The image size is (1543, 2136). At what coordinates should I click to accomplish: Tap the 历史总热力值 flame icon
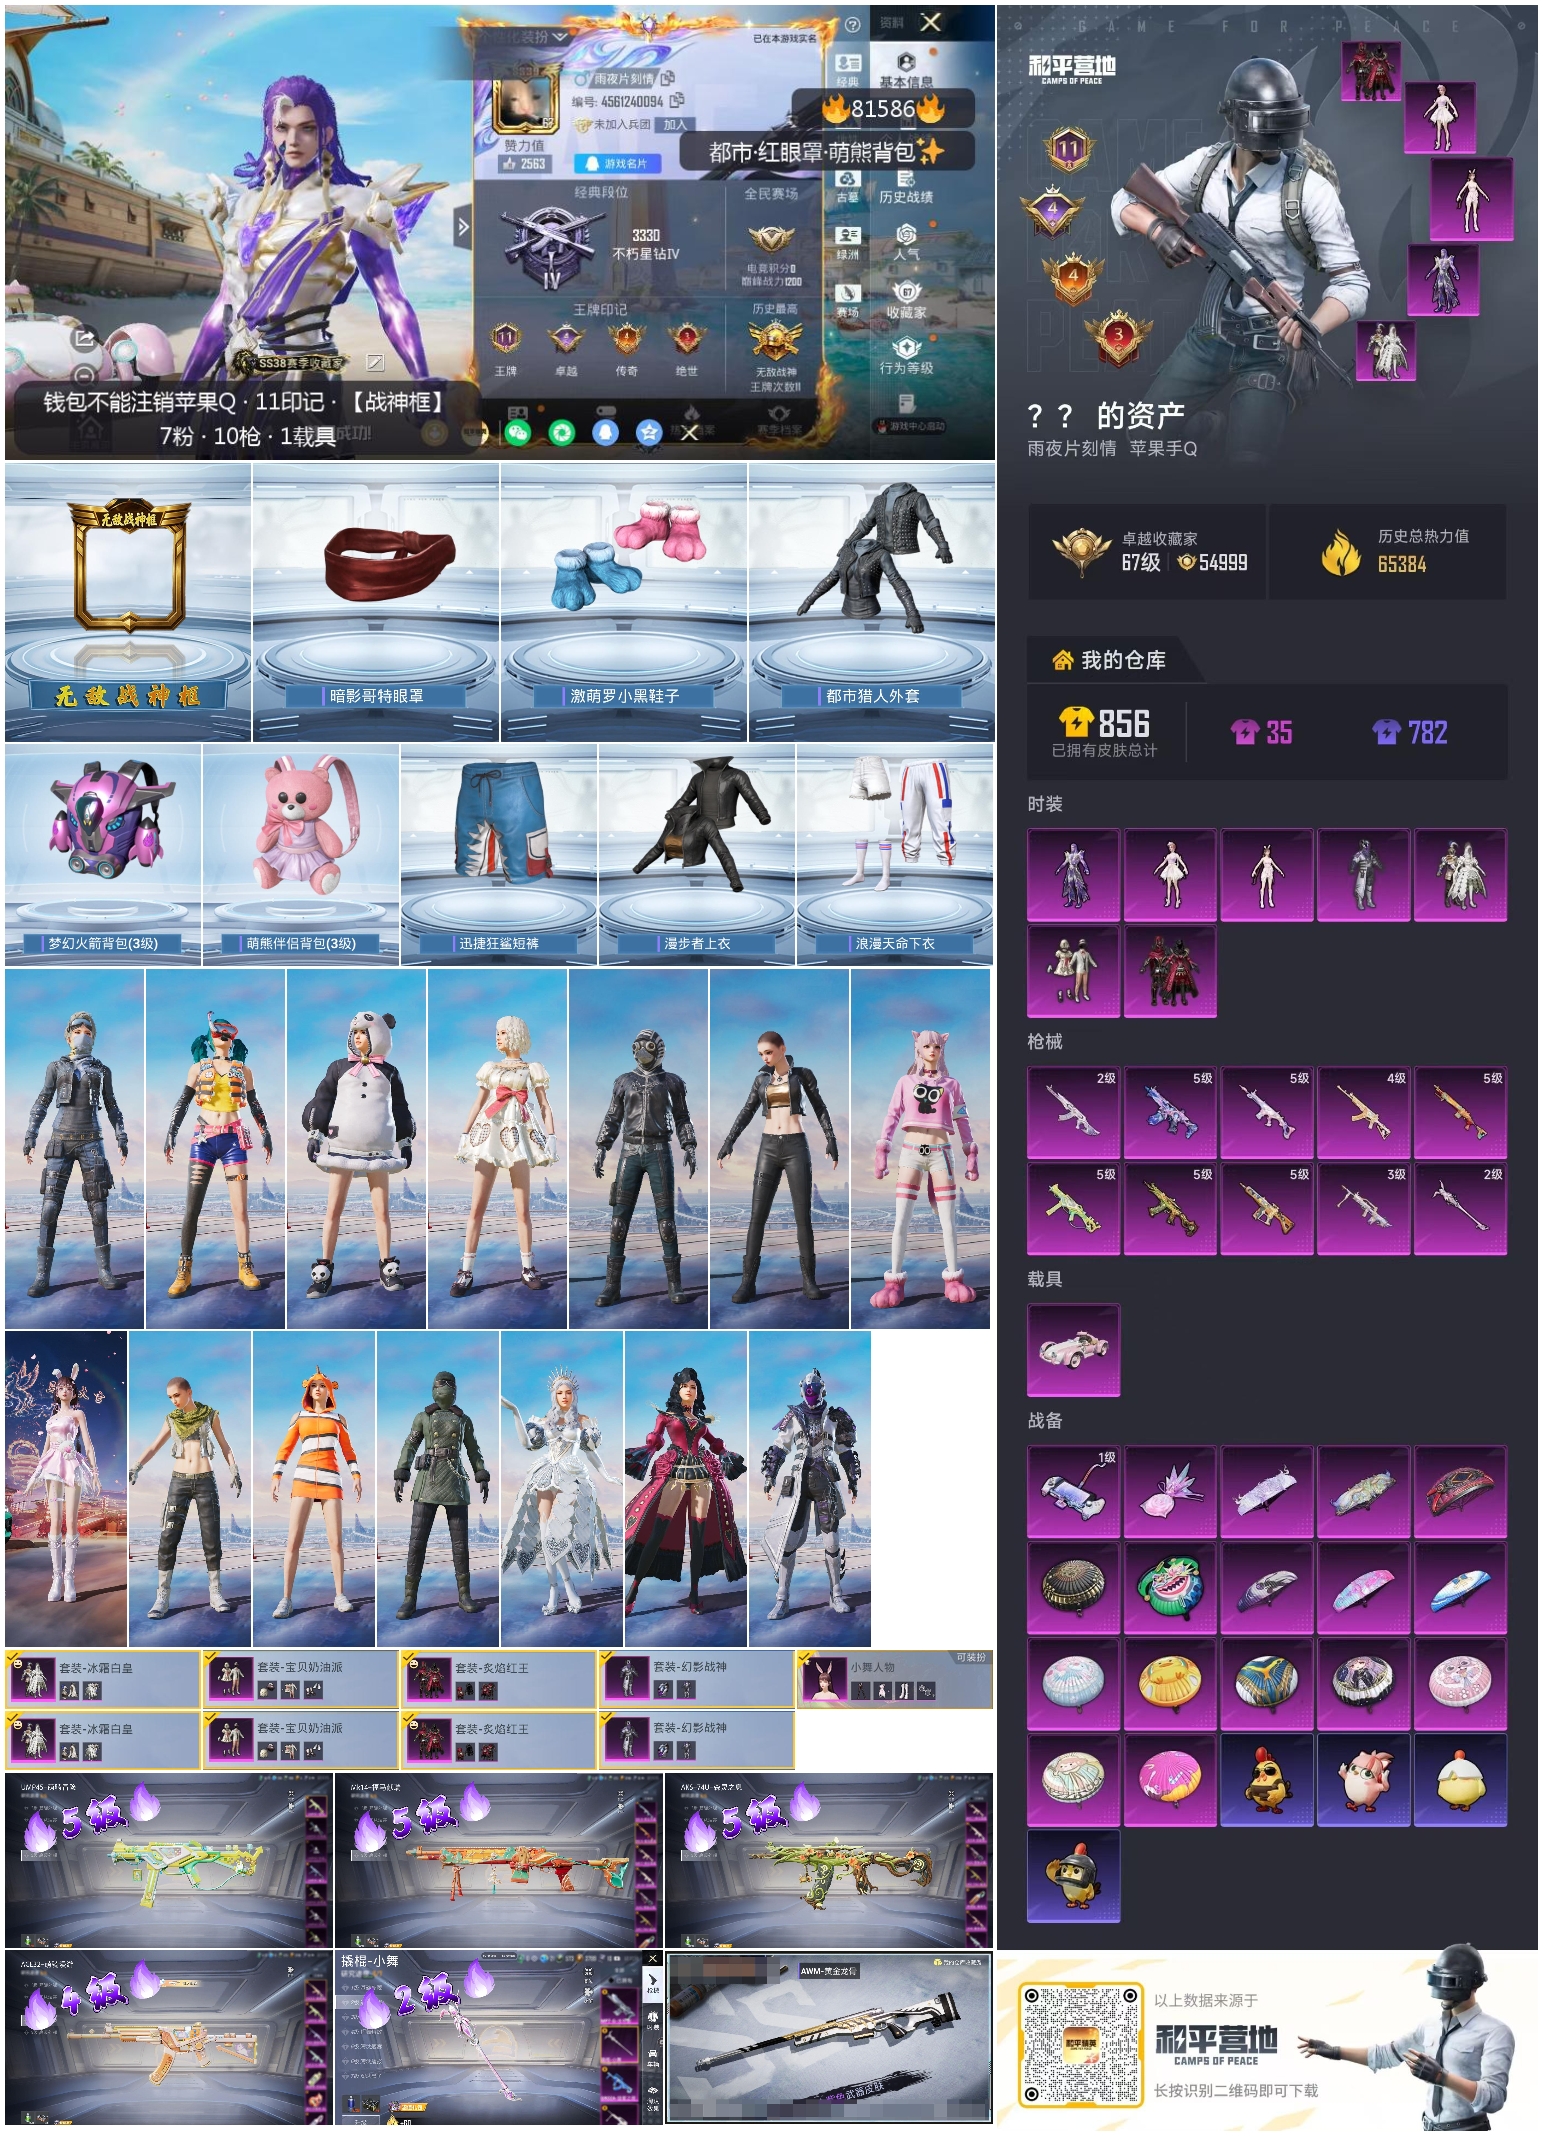tap(1341, 551)
